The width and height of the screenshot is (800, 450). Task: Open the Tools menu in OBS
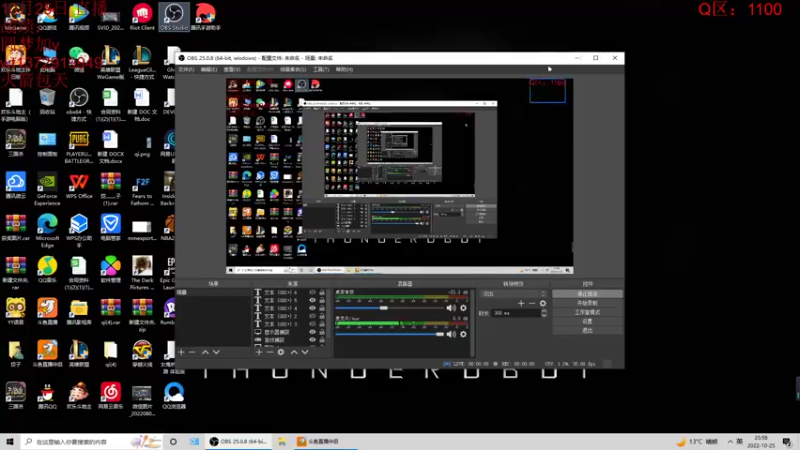320,70
